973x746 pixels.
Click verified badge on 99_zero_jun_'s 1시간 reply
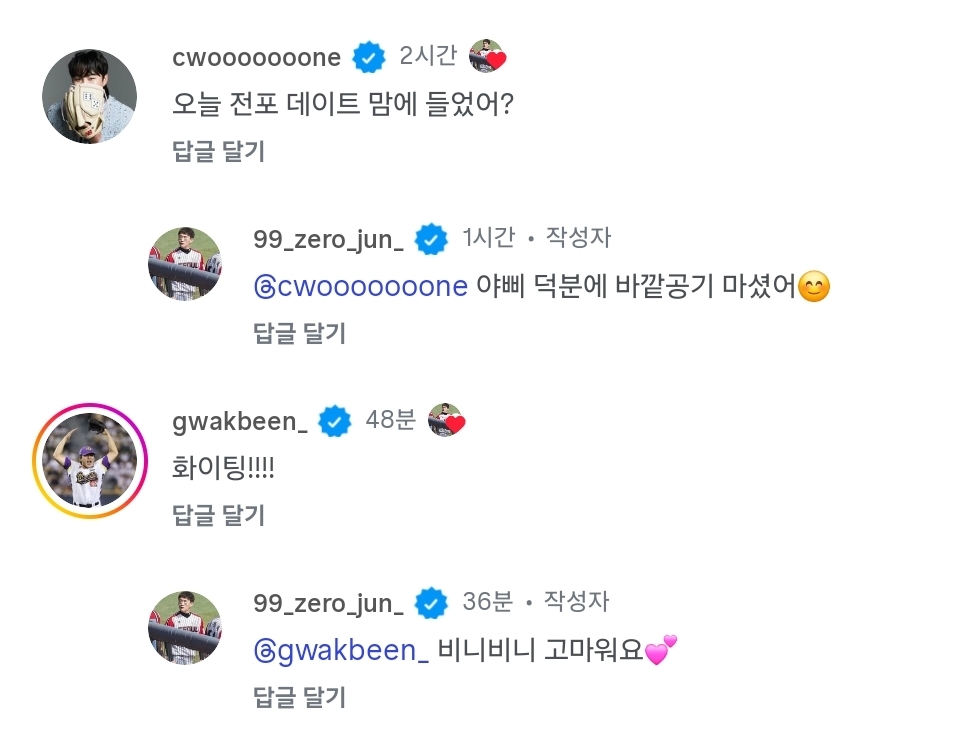[431, 240]
